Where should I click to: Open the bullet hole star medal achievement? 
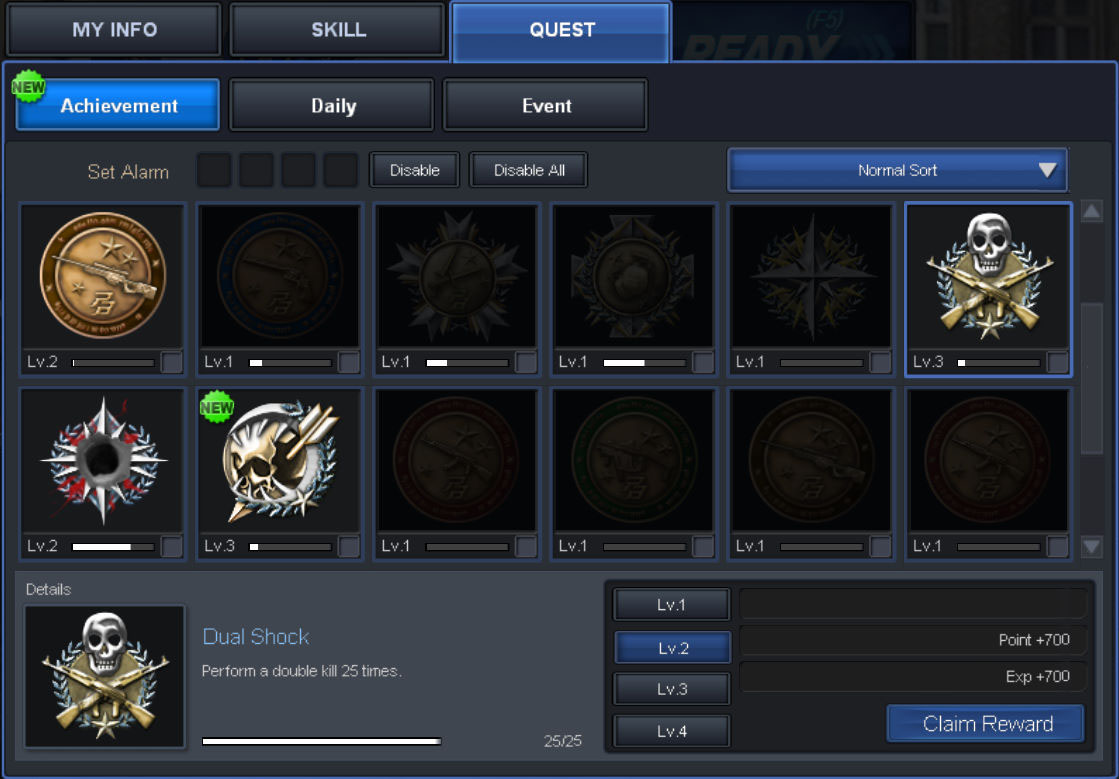coord(103,461)
